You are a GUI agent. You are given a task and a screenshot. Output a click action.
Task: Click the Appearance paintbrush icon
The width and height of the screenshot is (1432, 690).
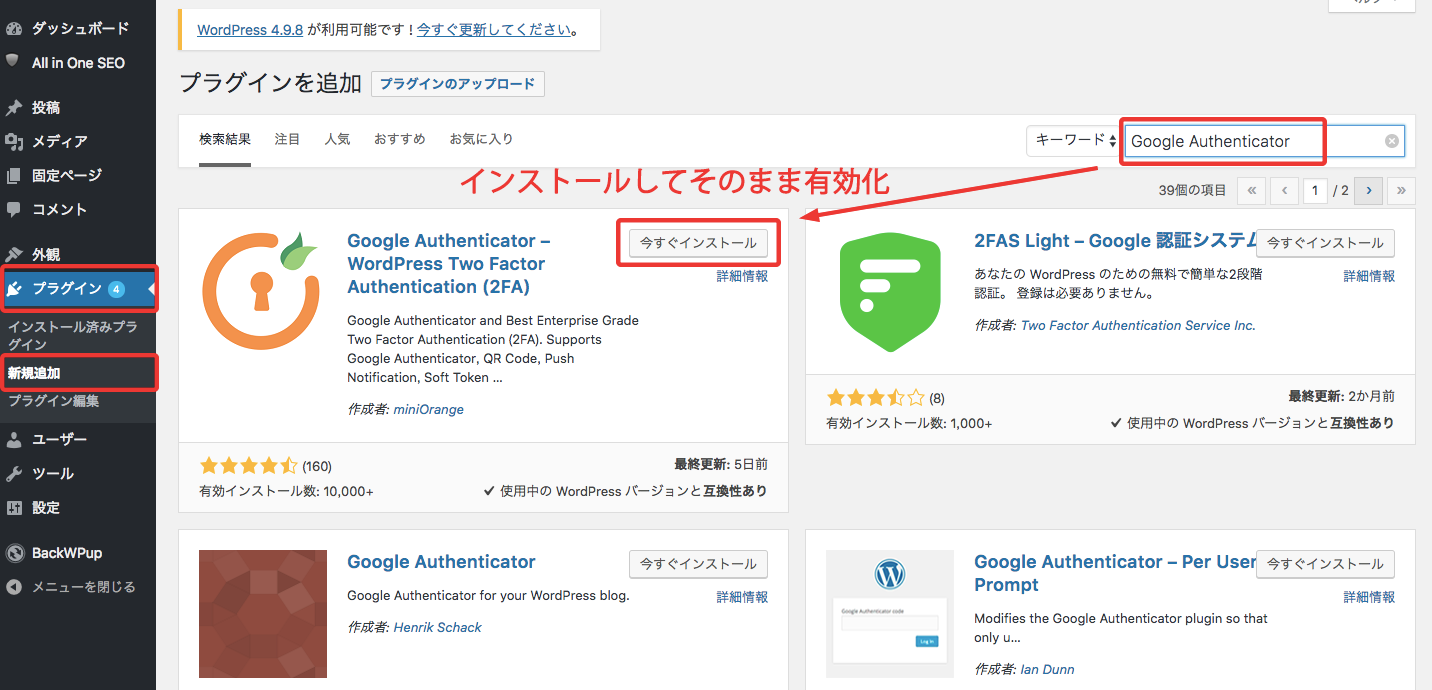pyautogui.click(x=13, y=254)
